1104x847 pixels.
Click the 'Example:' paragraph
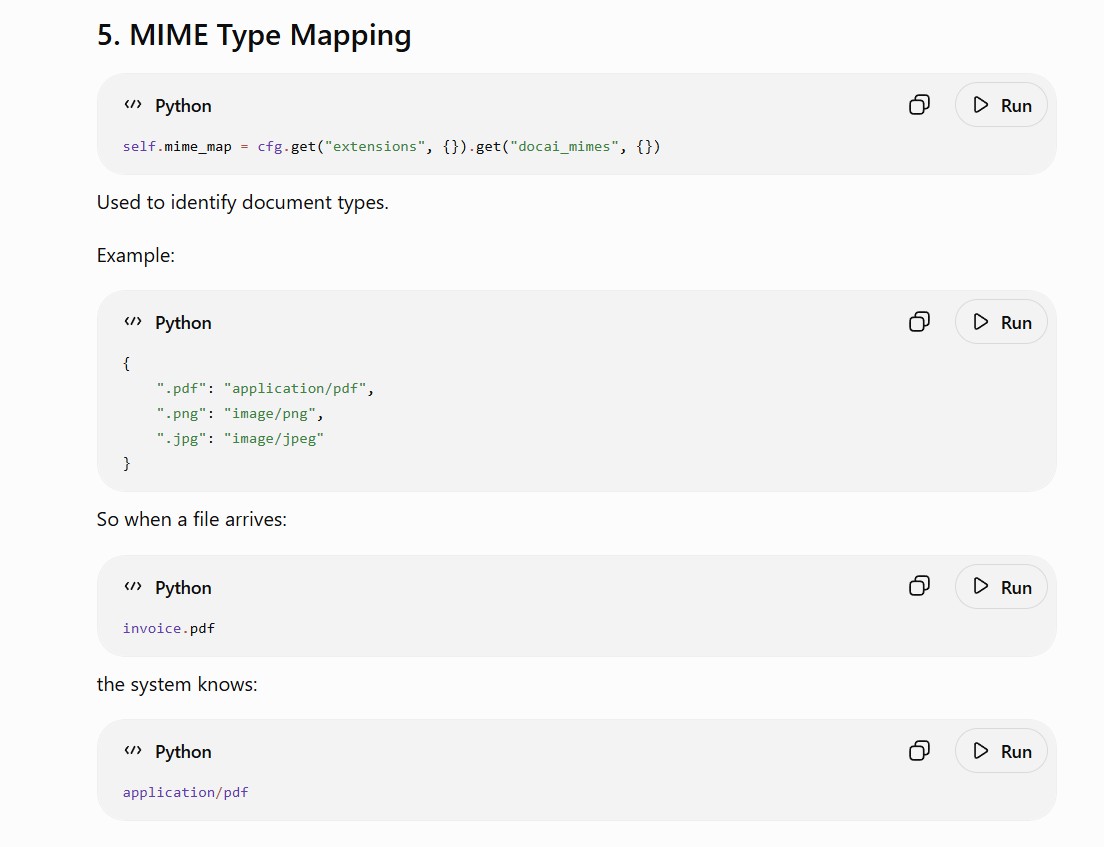coord(135,256)
